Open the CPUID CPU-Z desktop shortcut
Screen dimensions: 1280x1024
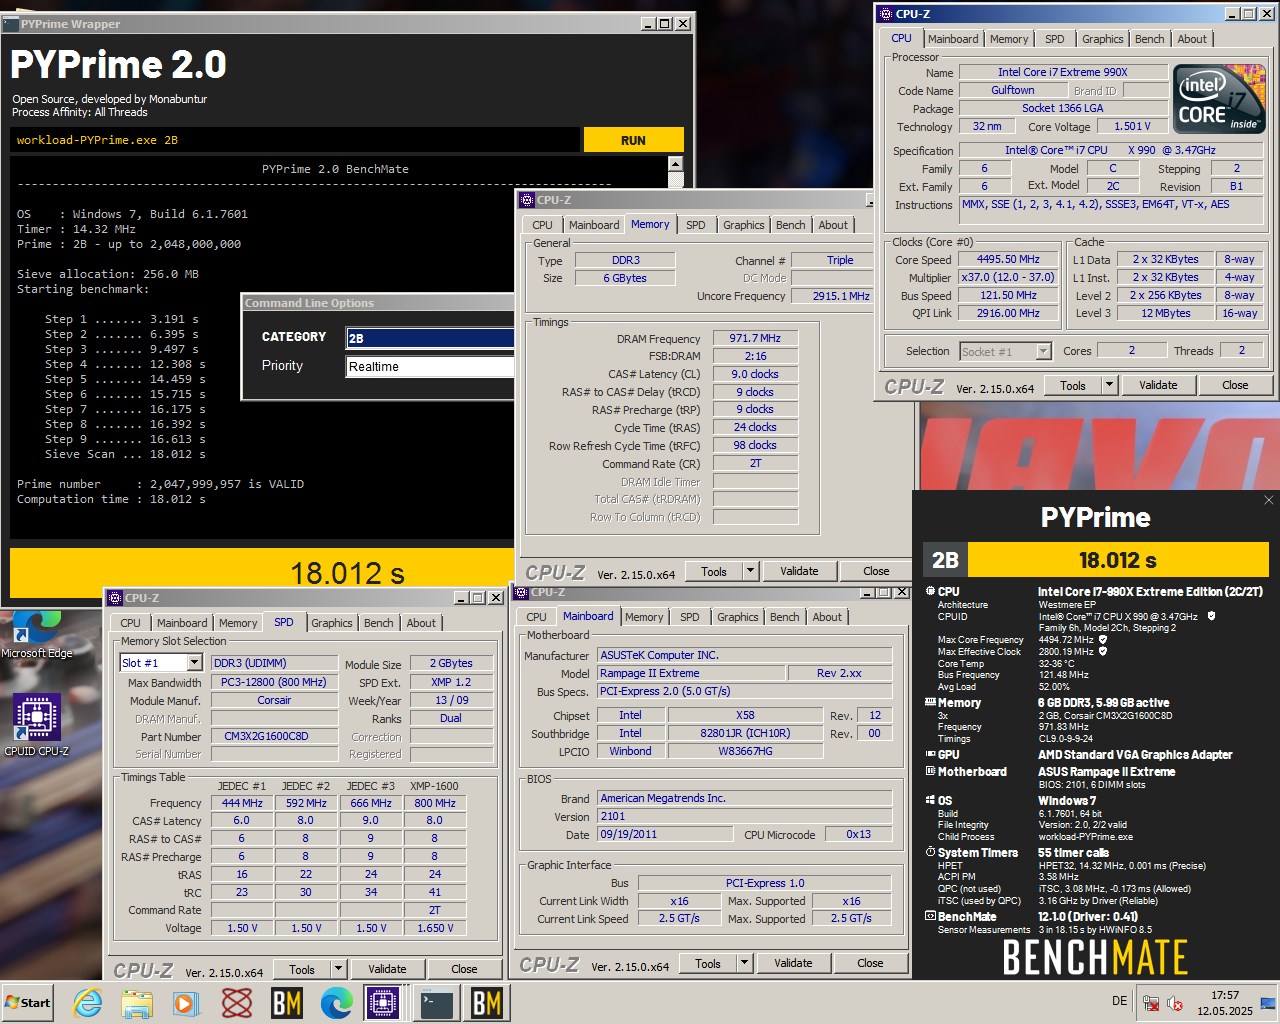pyautogui.click(x=37, y=725)
